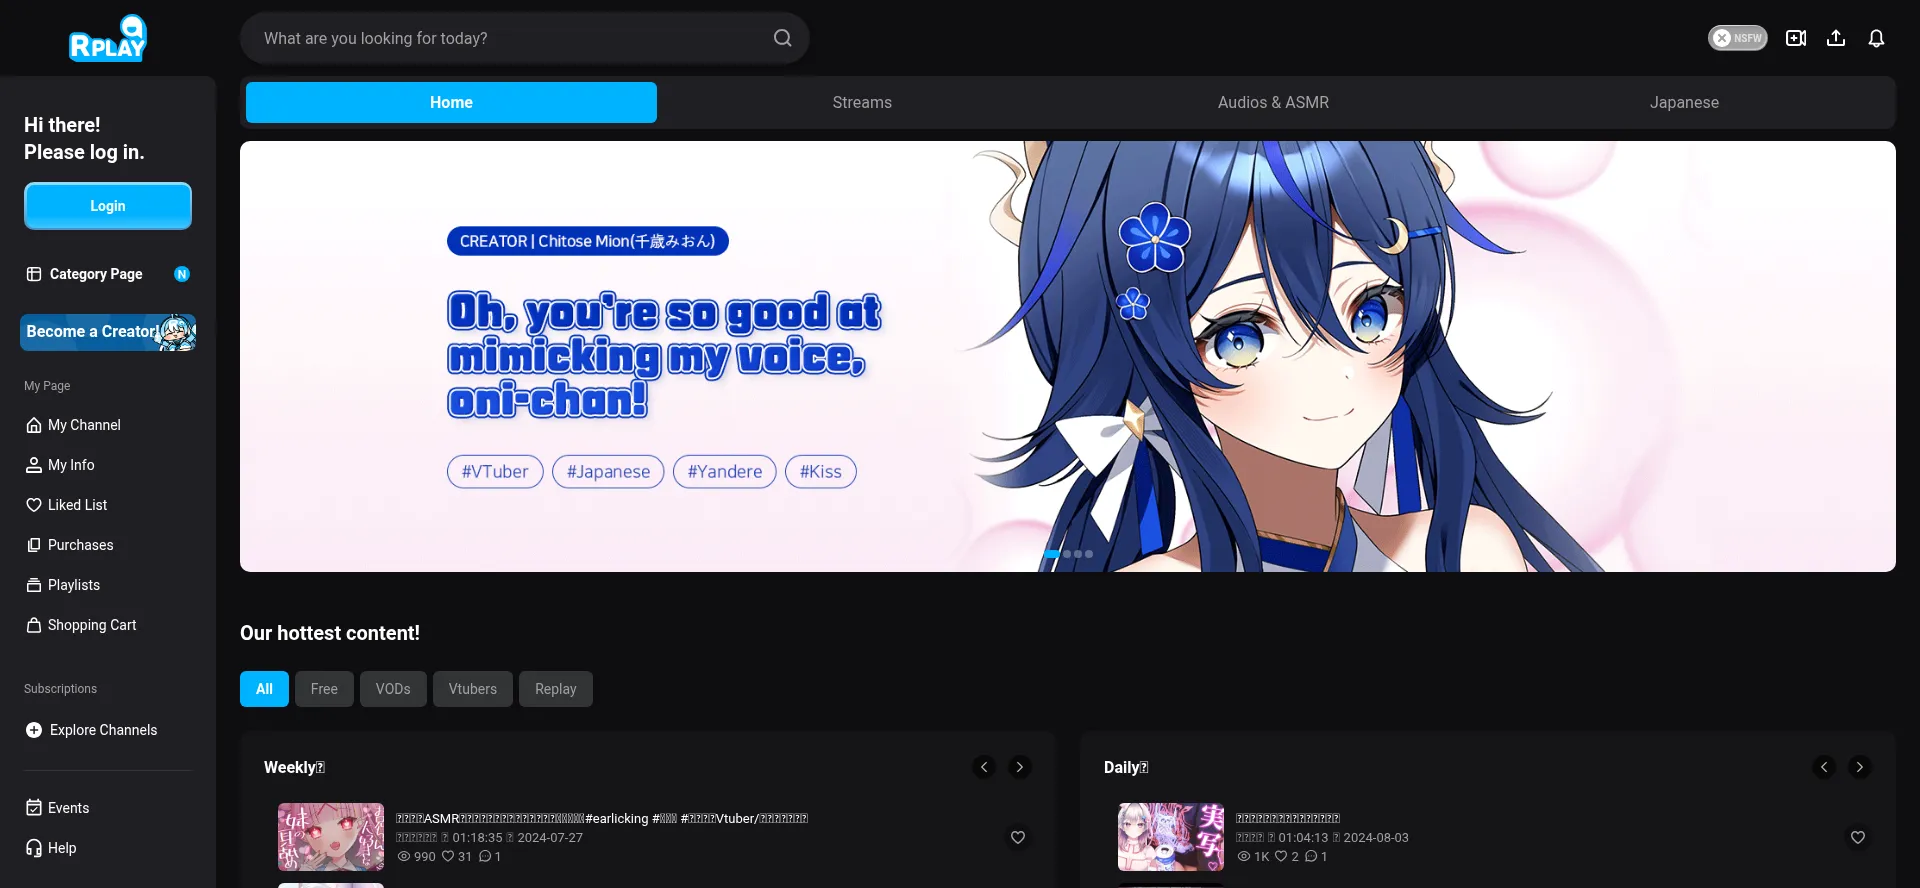
Task: Click the My Channel home icon
Action: 34,425
